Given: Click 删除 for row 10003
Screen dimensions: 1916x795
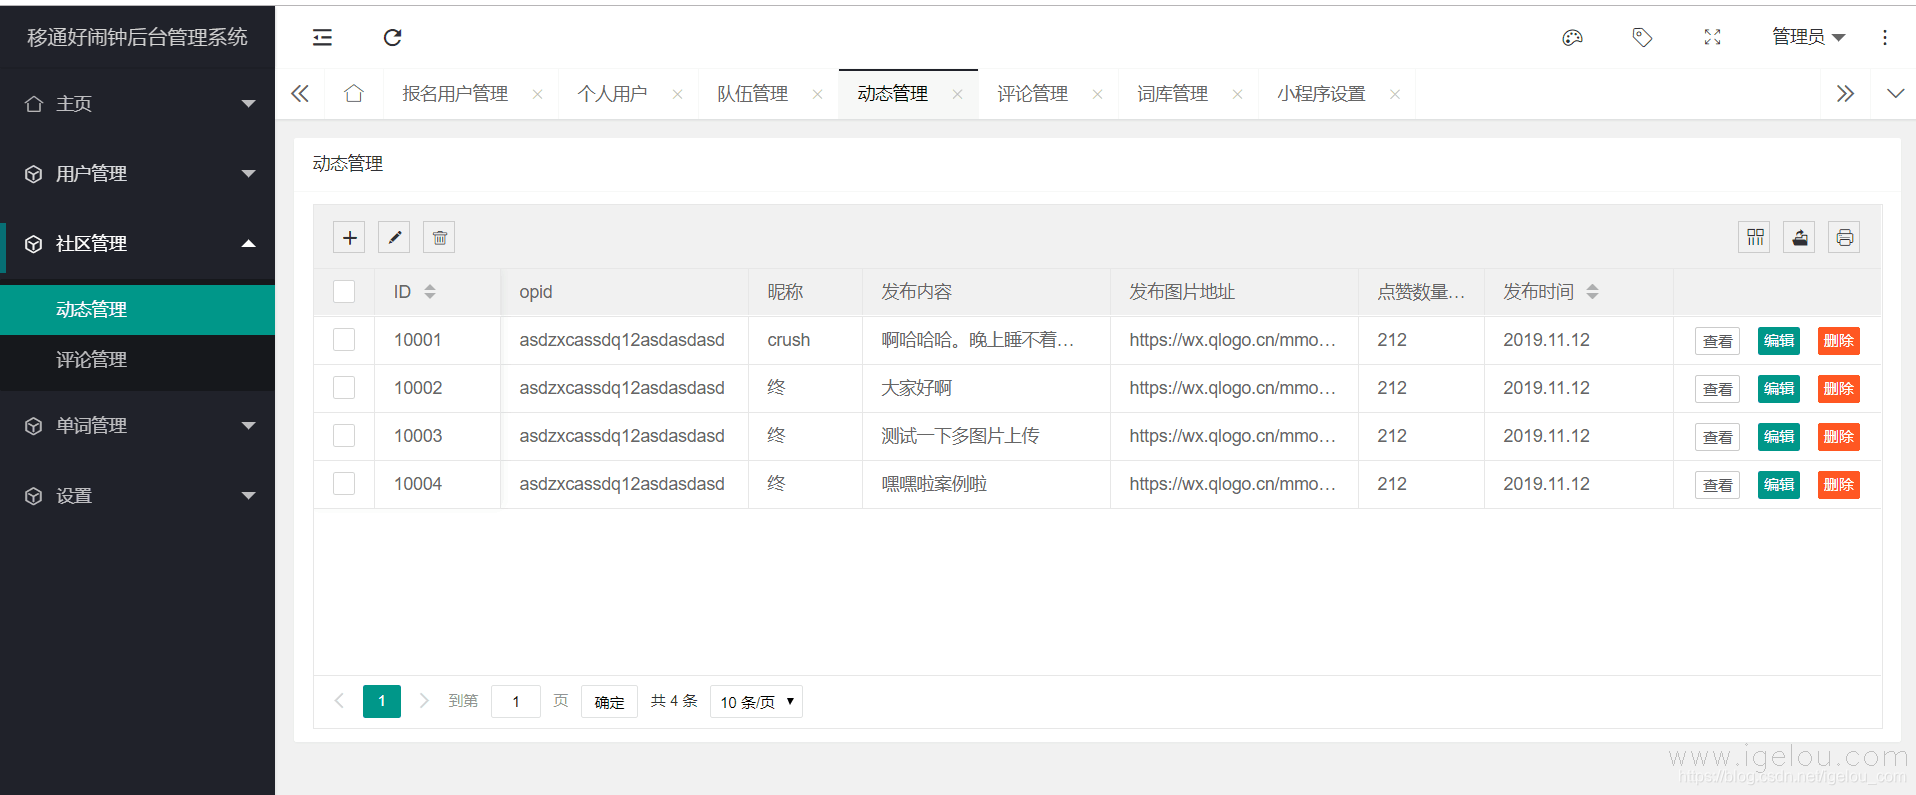Looking at the screenshot, I should 1838,437.
